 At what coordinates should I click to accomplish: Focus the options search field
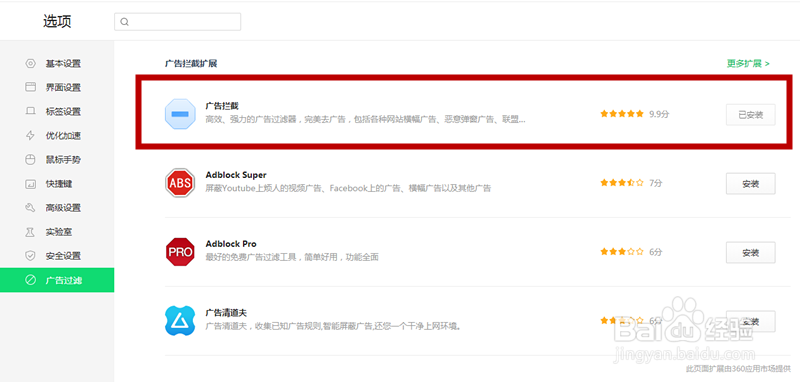coord(178,22)
